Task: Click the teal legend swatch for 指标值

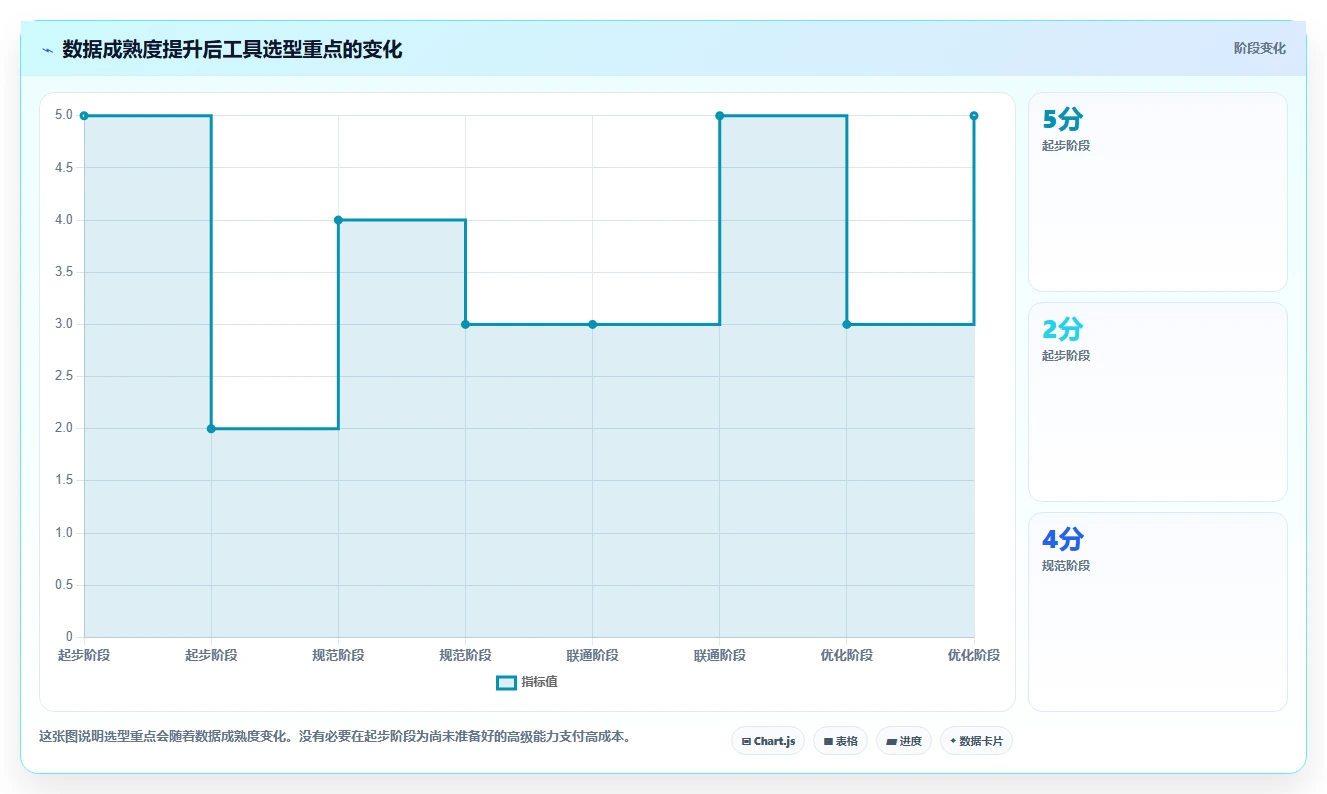Action: pos(506,682)
